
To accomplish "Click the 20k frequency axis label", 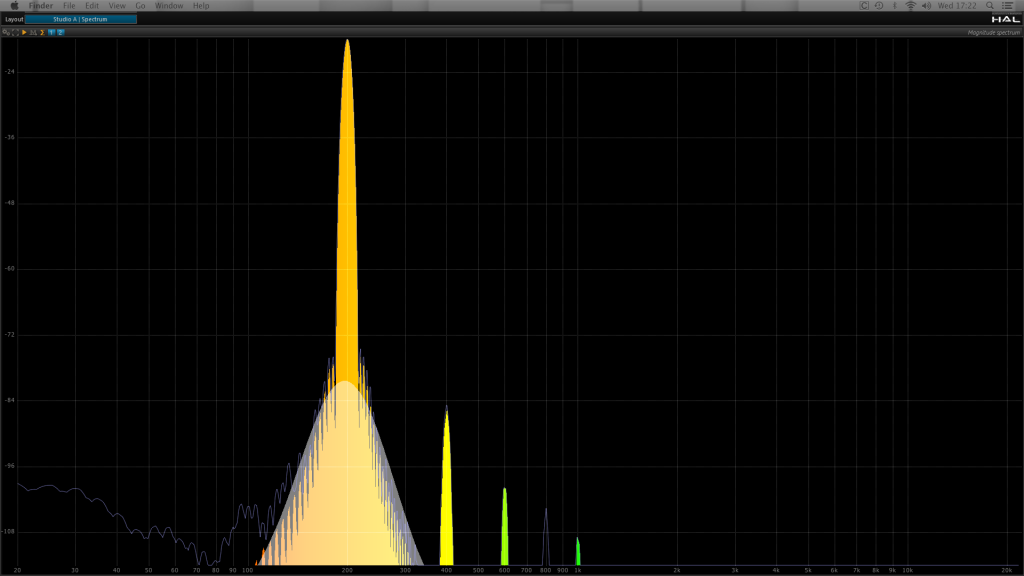I will 1006,570.
